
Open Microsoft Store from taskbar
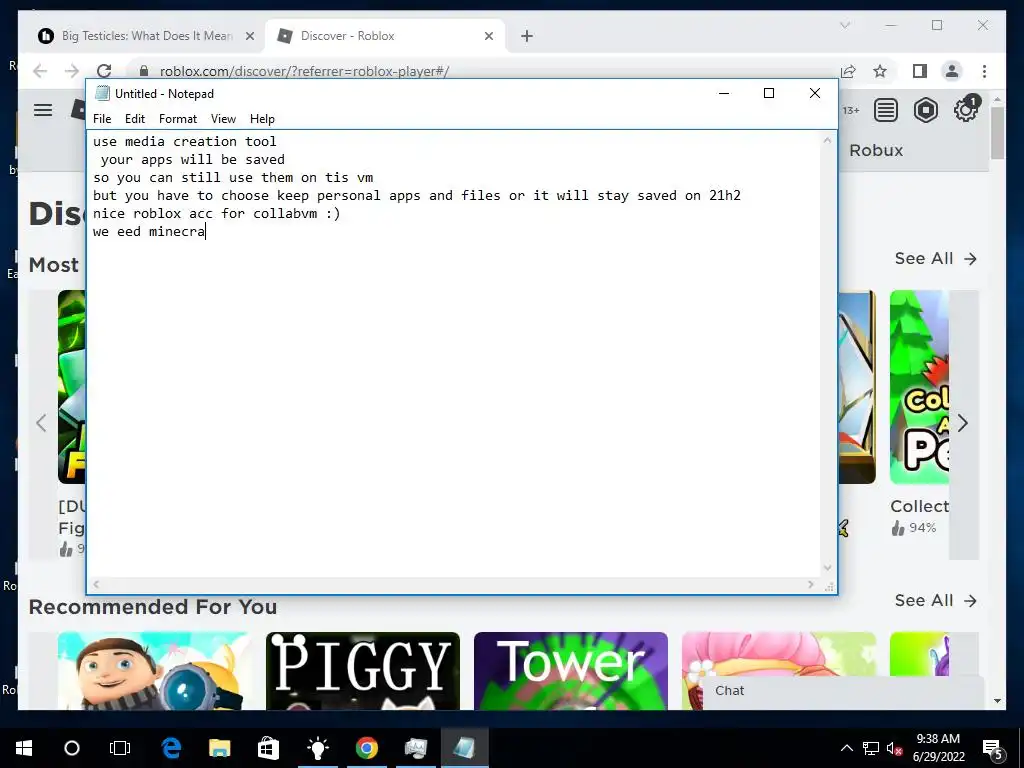[268, 748]
